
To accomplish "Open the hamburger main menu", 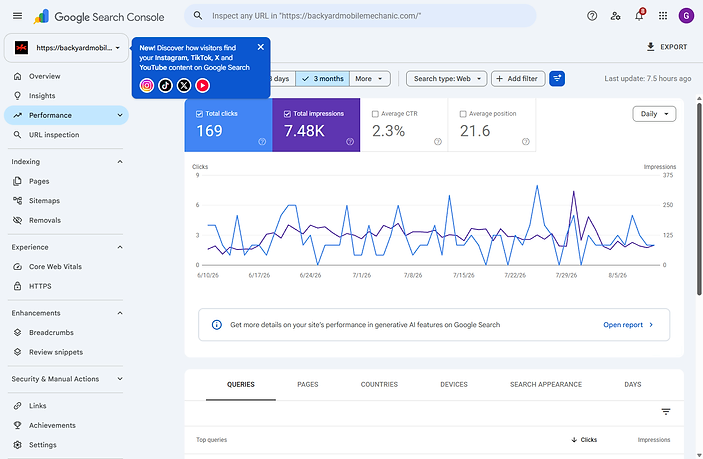I will coord(17,16).
